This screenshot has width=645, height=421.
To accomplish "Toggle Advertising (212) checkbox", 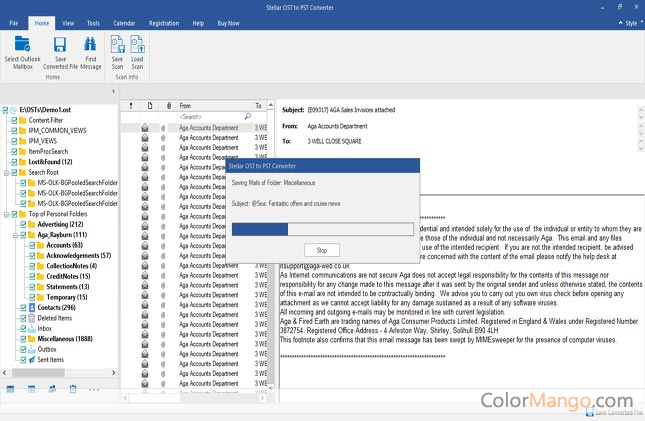I will pos(23,224).
